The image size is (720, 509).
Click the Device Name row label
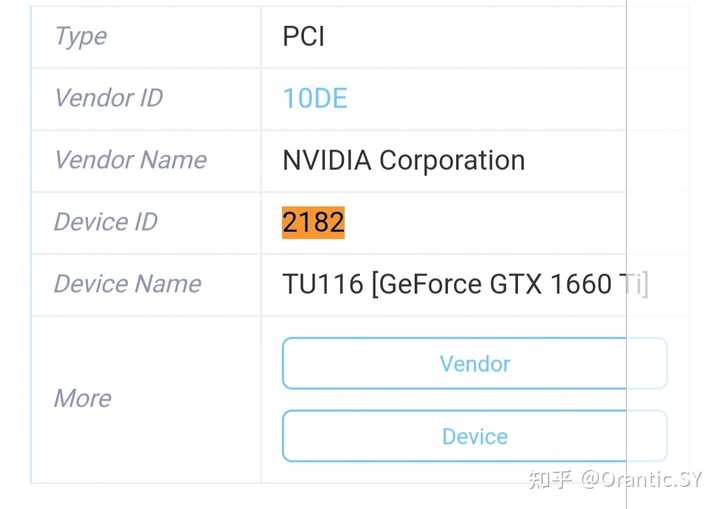(128, 283)
